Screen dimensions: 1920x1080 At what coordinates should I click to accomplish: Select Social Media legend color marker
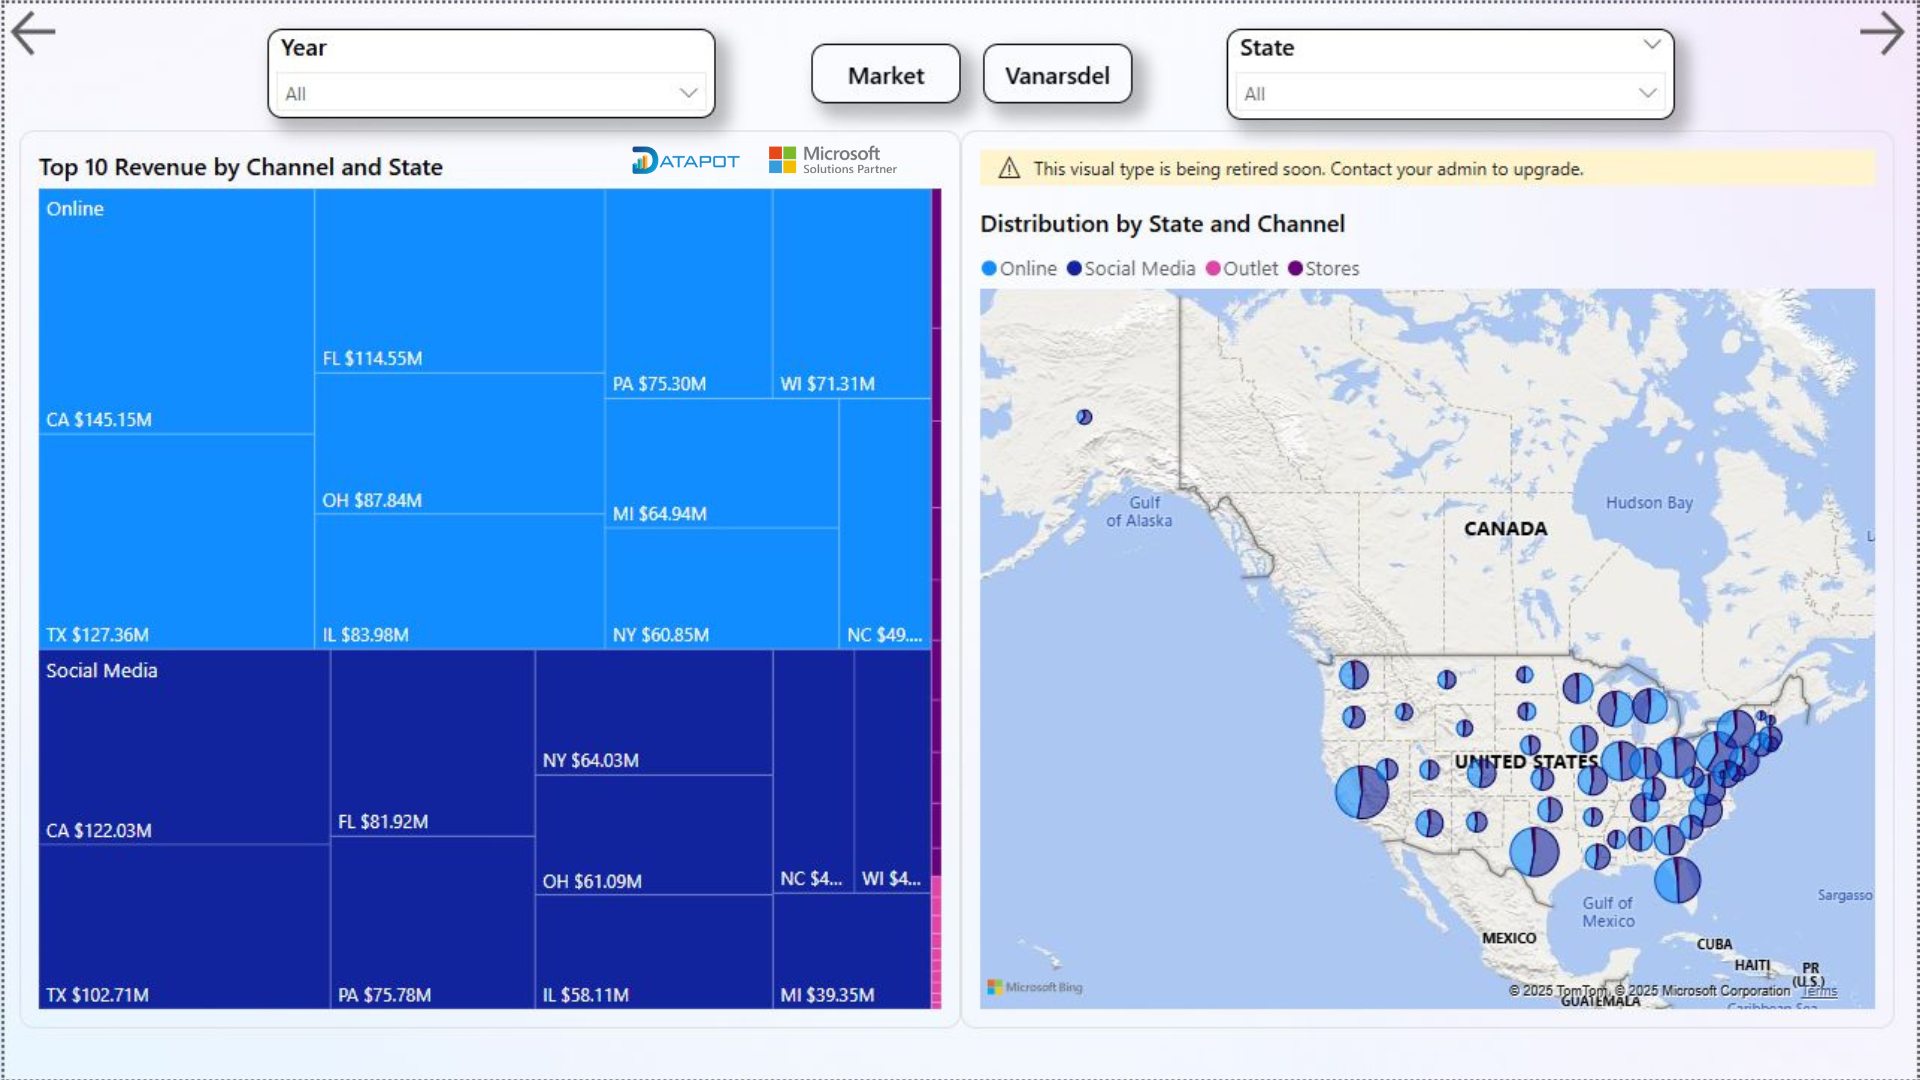(1074, 268)
